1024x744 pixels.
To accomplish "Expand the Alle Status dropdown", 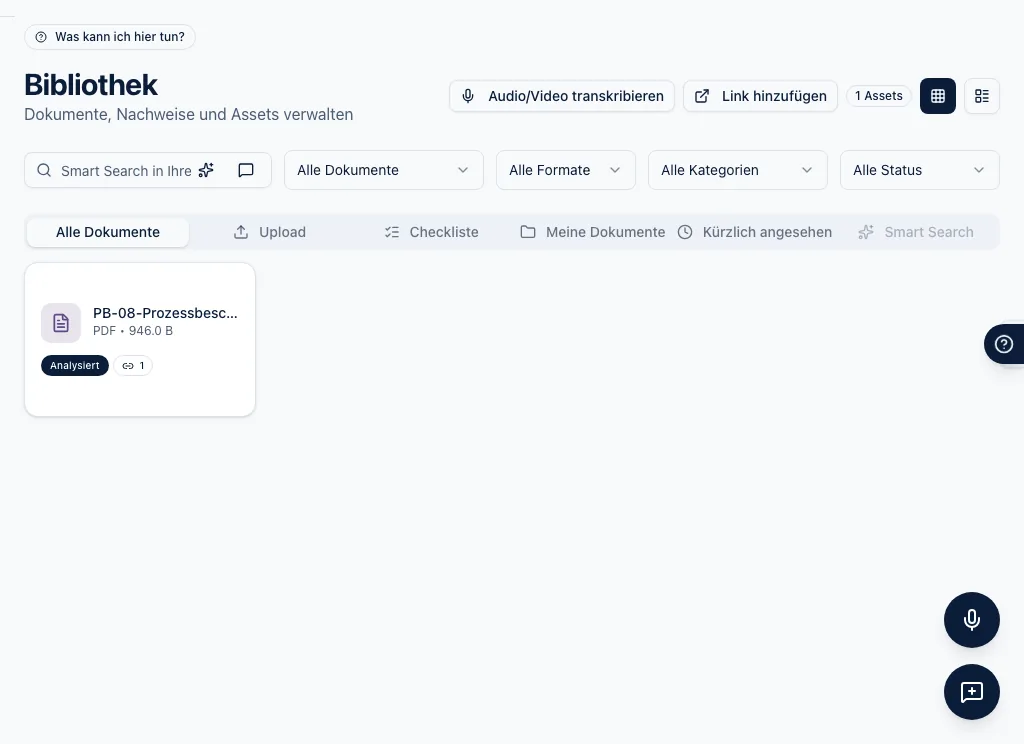I will pos(920,170).
